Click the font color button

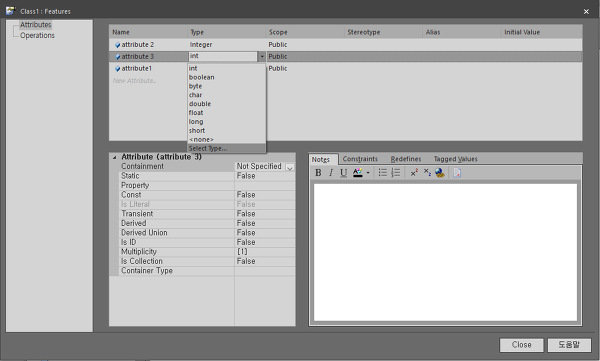pyautogui.click(x=357, y=173)
